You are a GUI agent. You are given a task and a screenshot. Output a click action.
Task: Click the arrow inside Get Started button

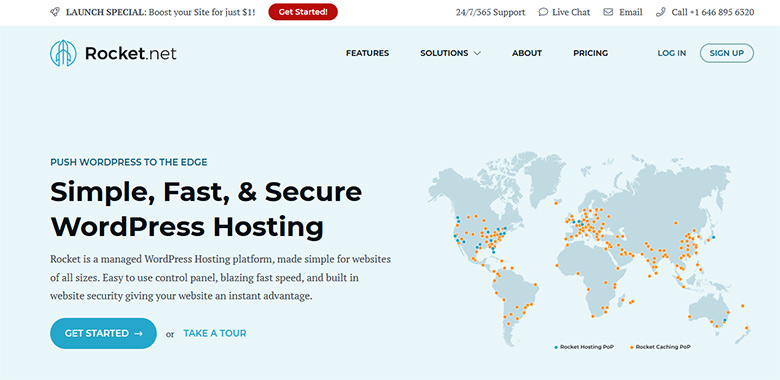[139, 333]
